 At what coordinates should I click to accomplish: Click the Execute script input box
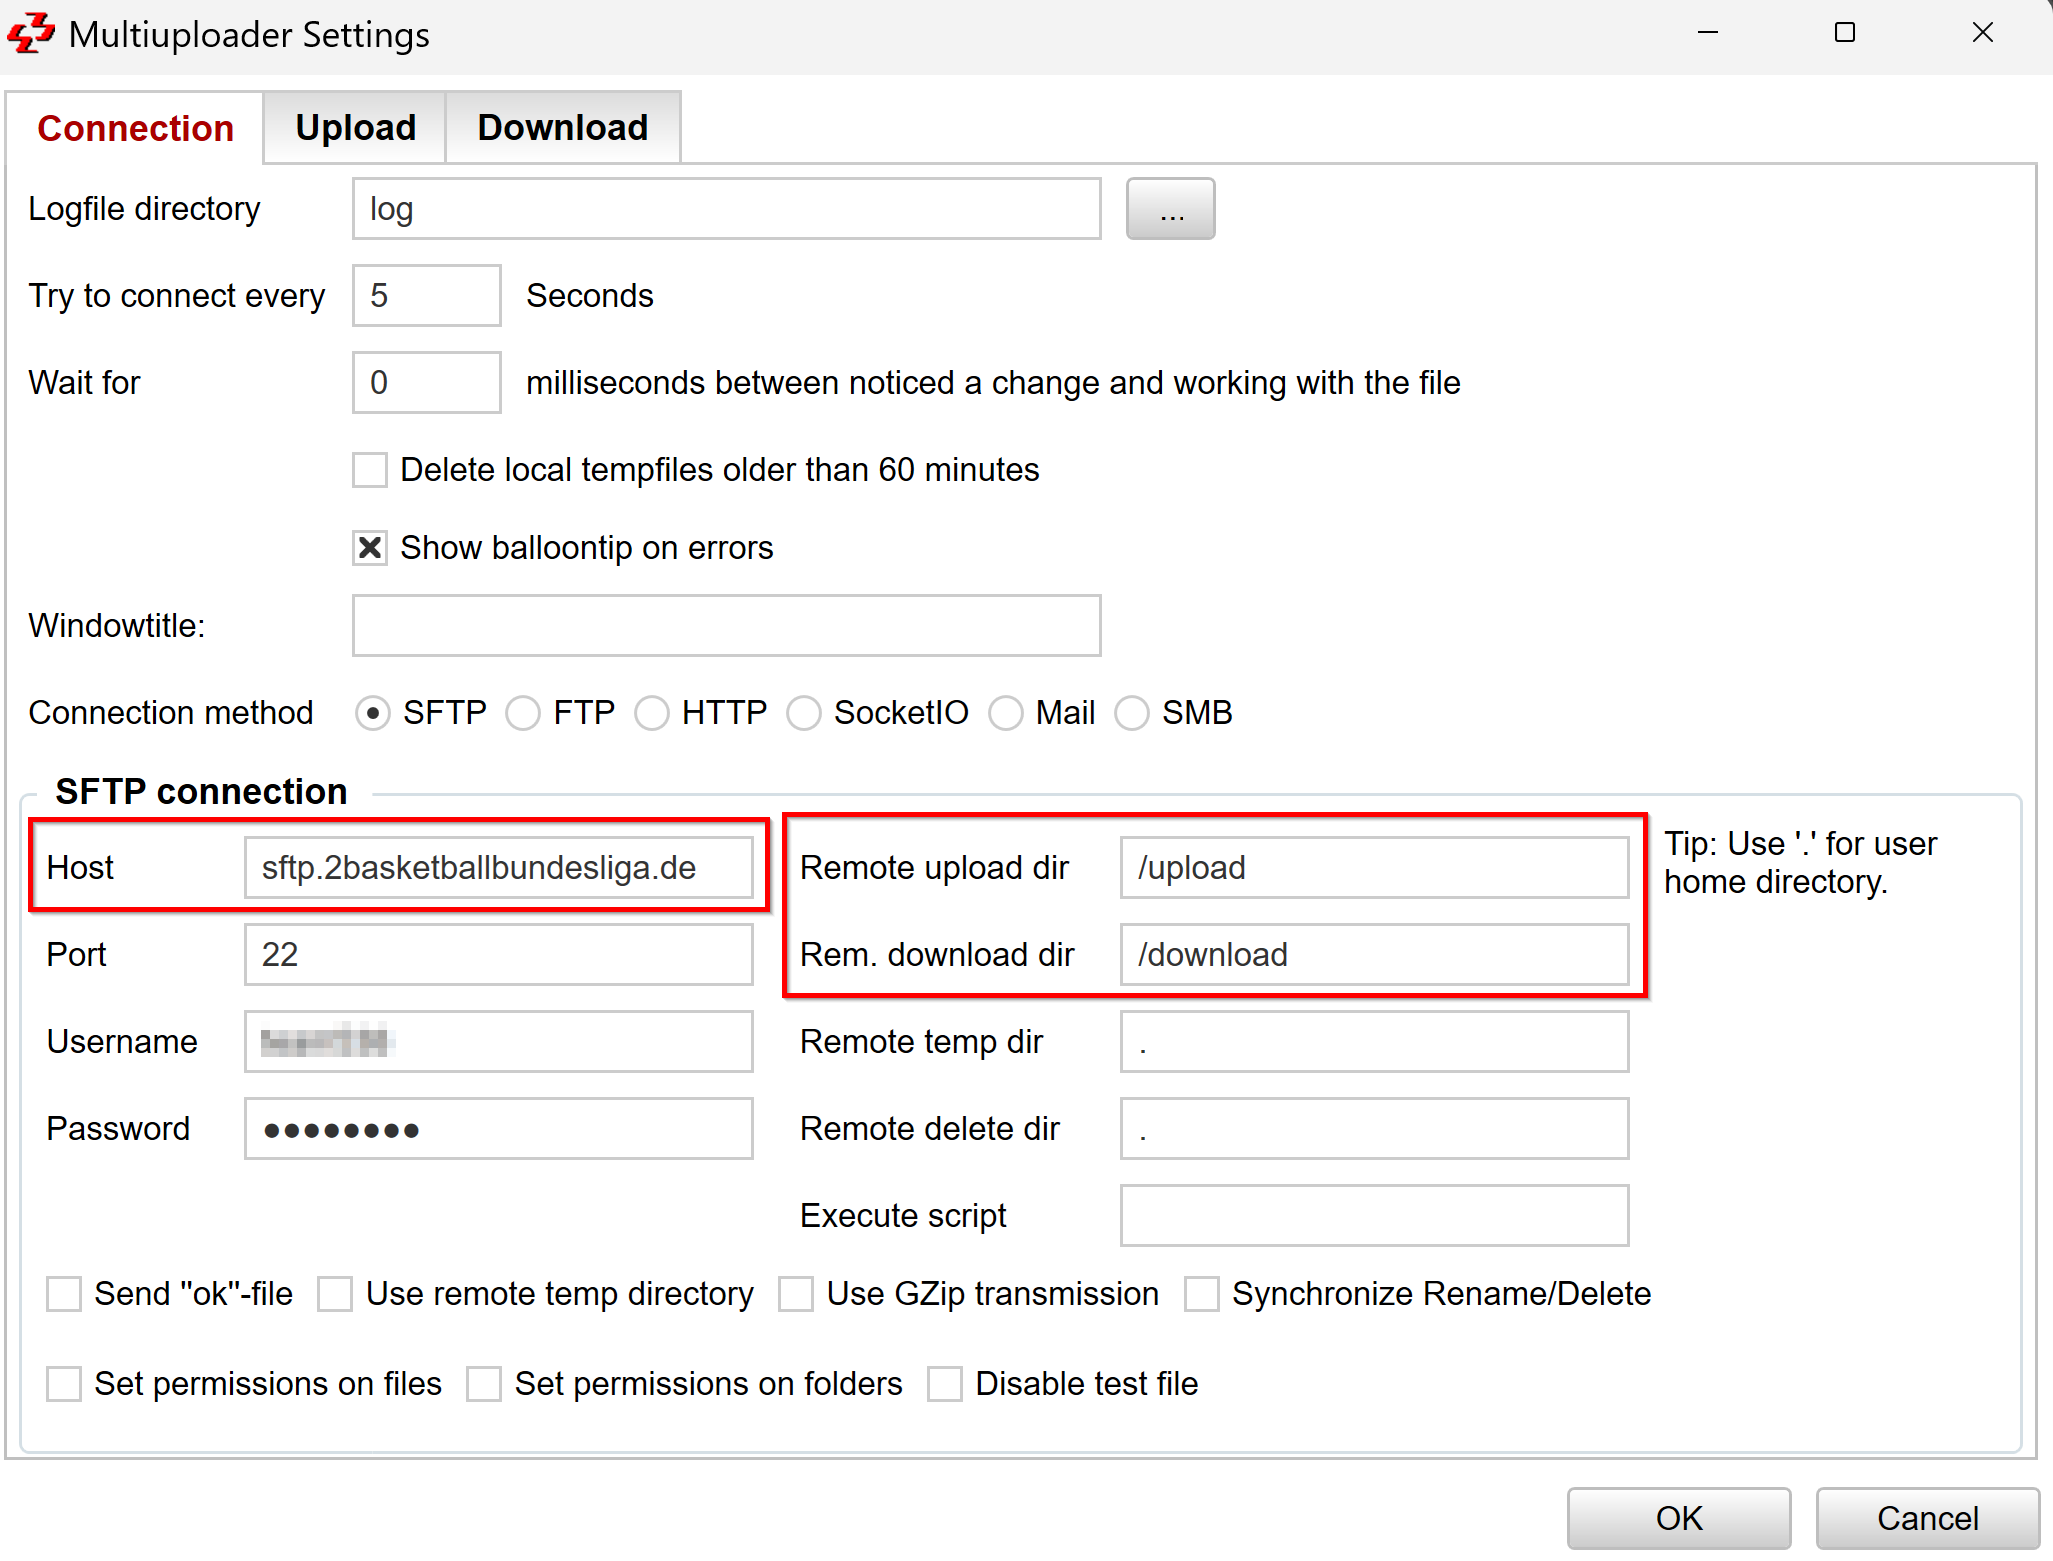click(x=1373, y=1216)
